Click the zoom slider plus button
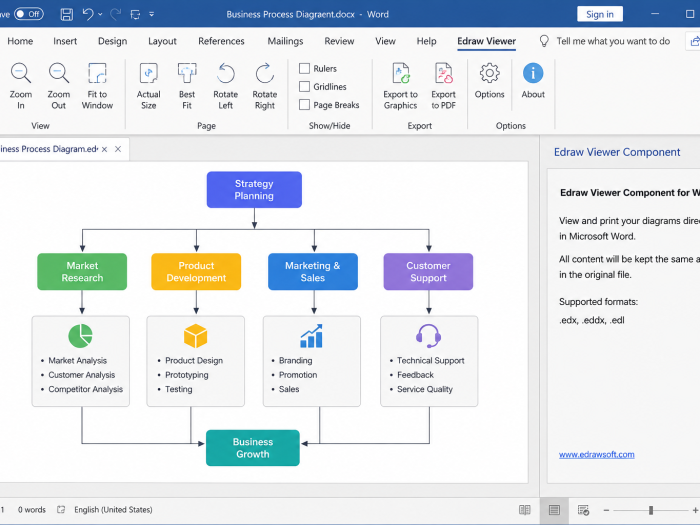The image size is (700, 525). pyautogui.click(x=695, y=510)
